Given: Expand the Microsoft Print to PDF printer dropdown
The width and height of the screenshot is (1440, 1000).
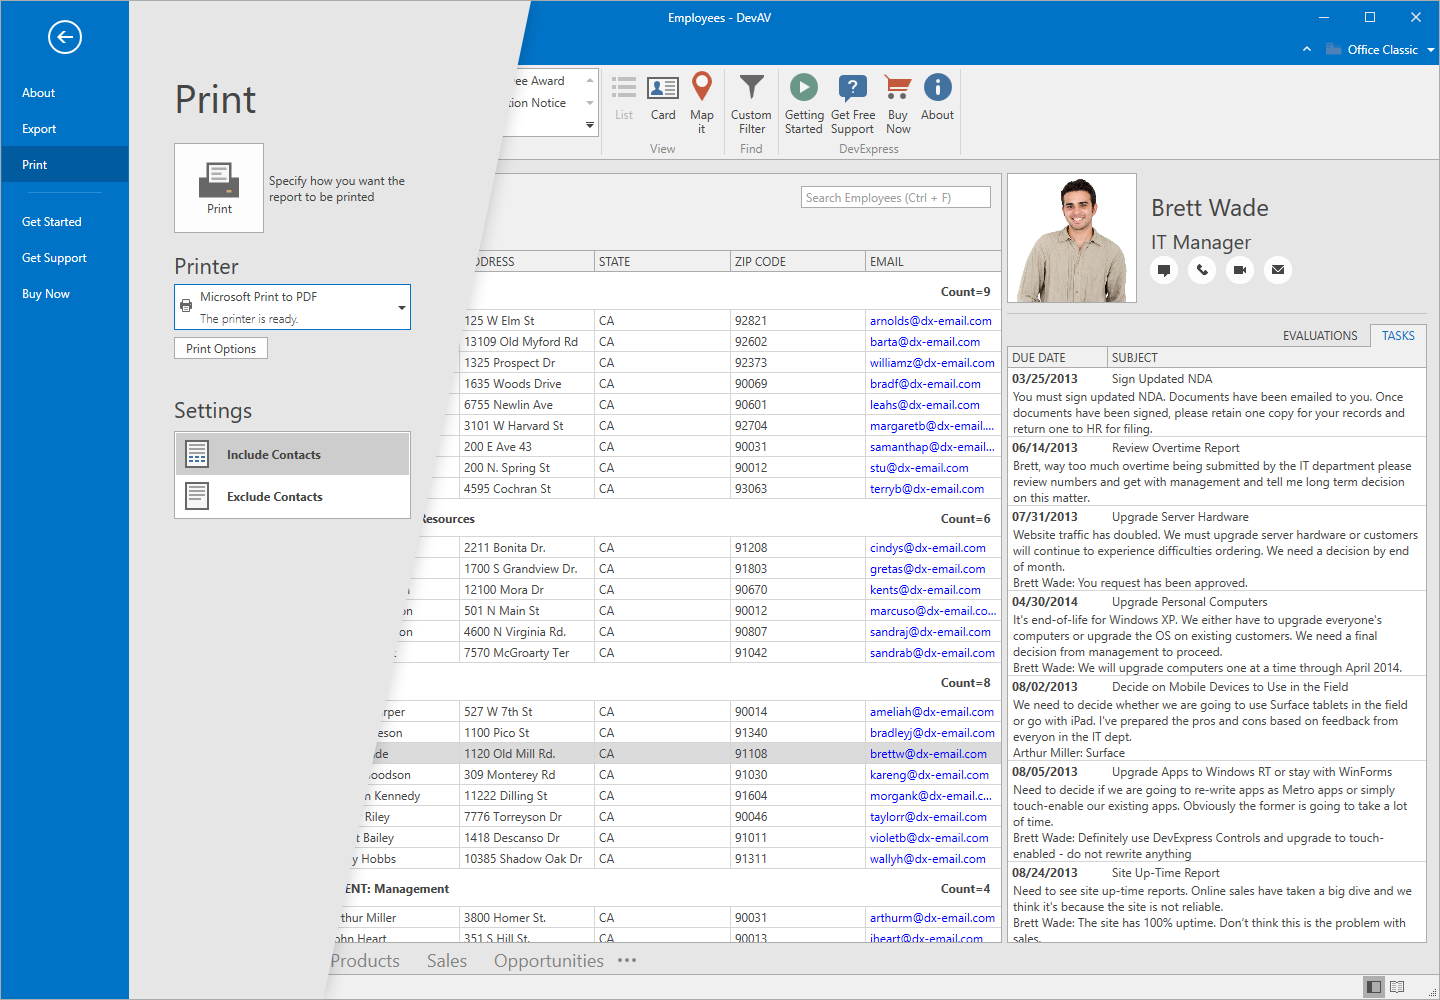Looking at the screenshot, I should 401,308.
